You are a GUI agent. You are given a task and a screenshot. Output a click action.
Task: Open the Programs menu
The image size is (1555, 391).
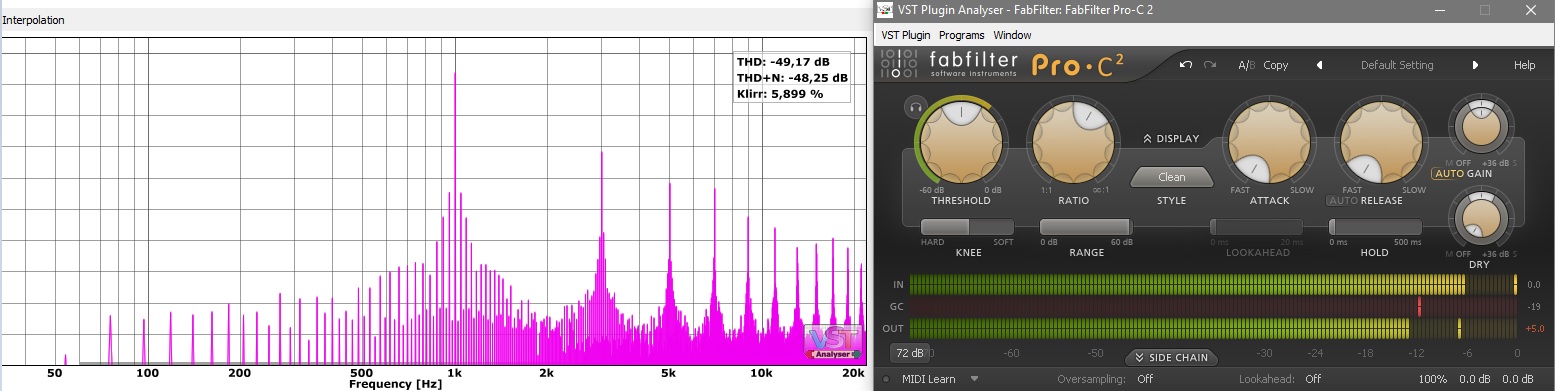pyautogui.click(x=962, y=35)
